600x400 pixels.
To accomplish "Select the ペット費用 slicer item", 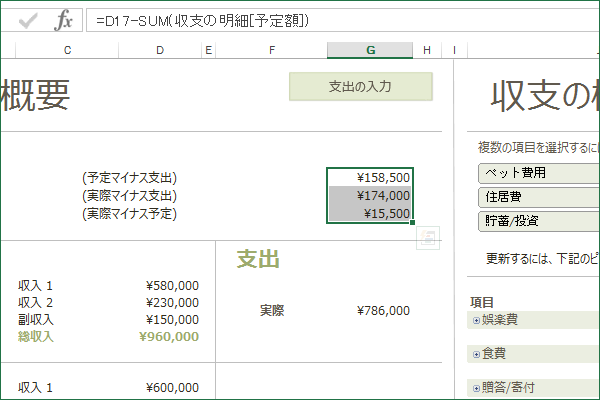I will click(539, 173).
